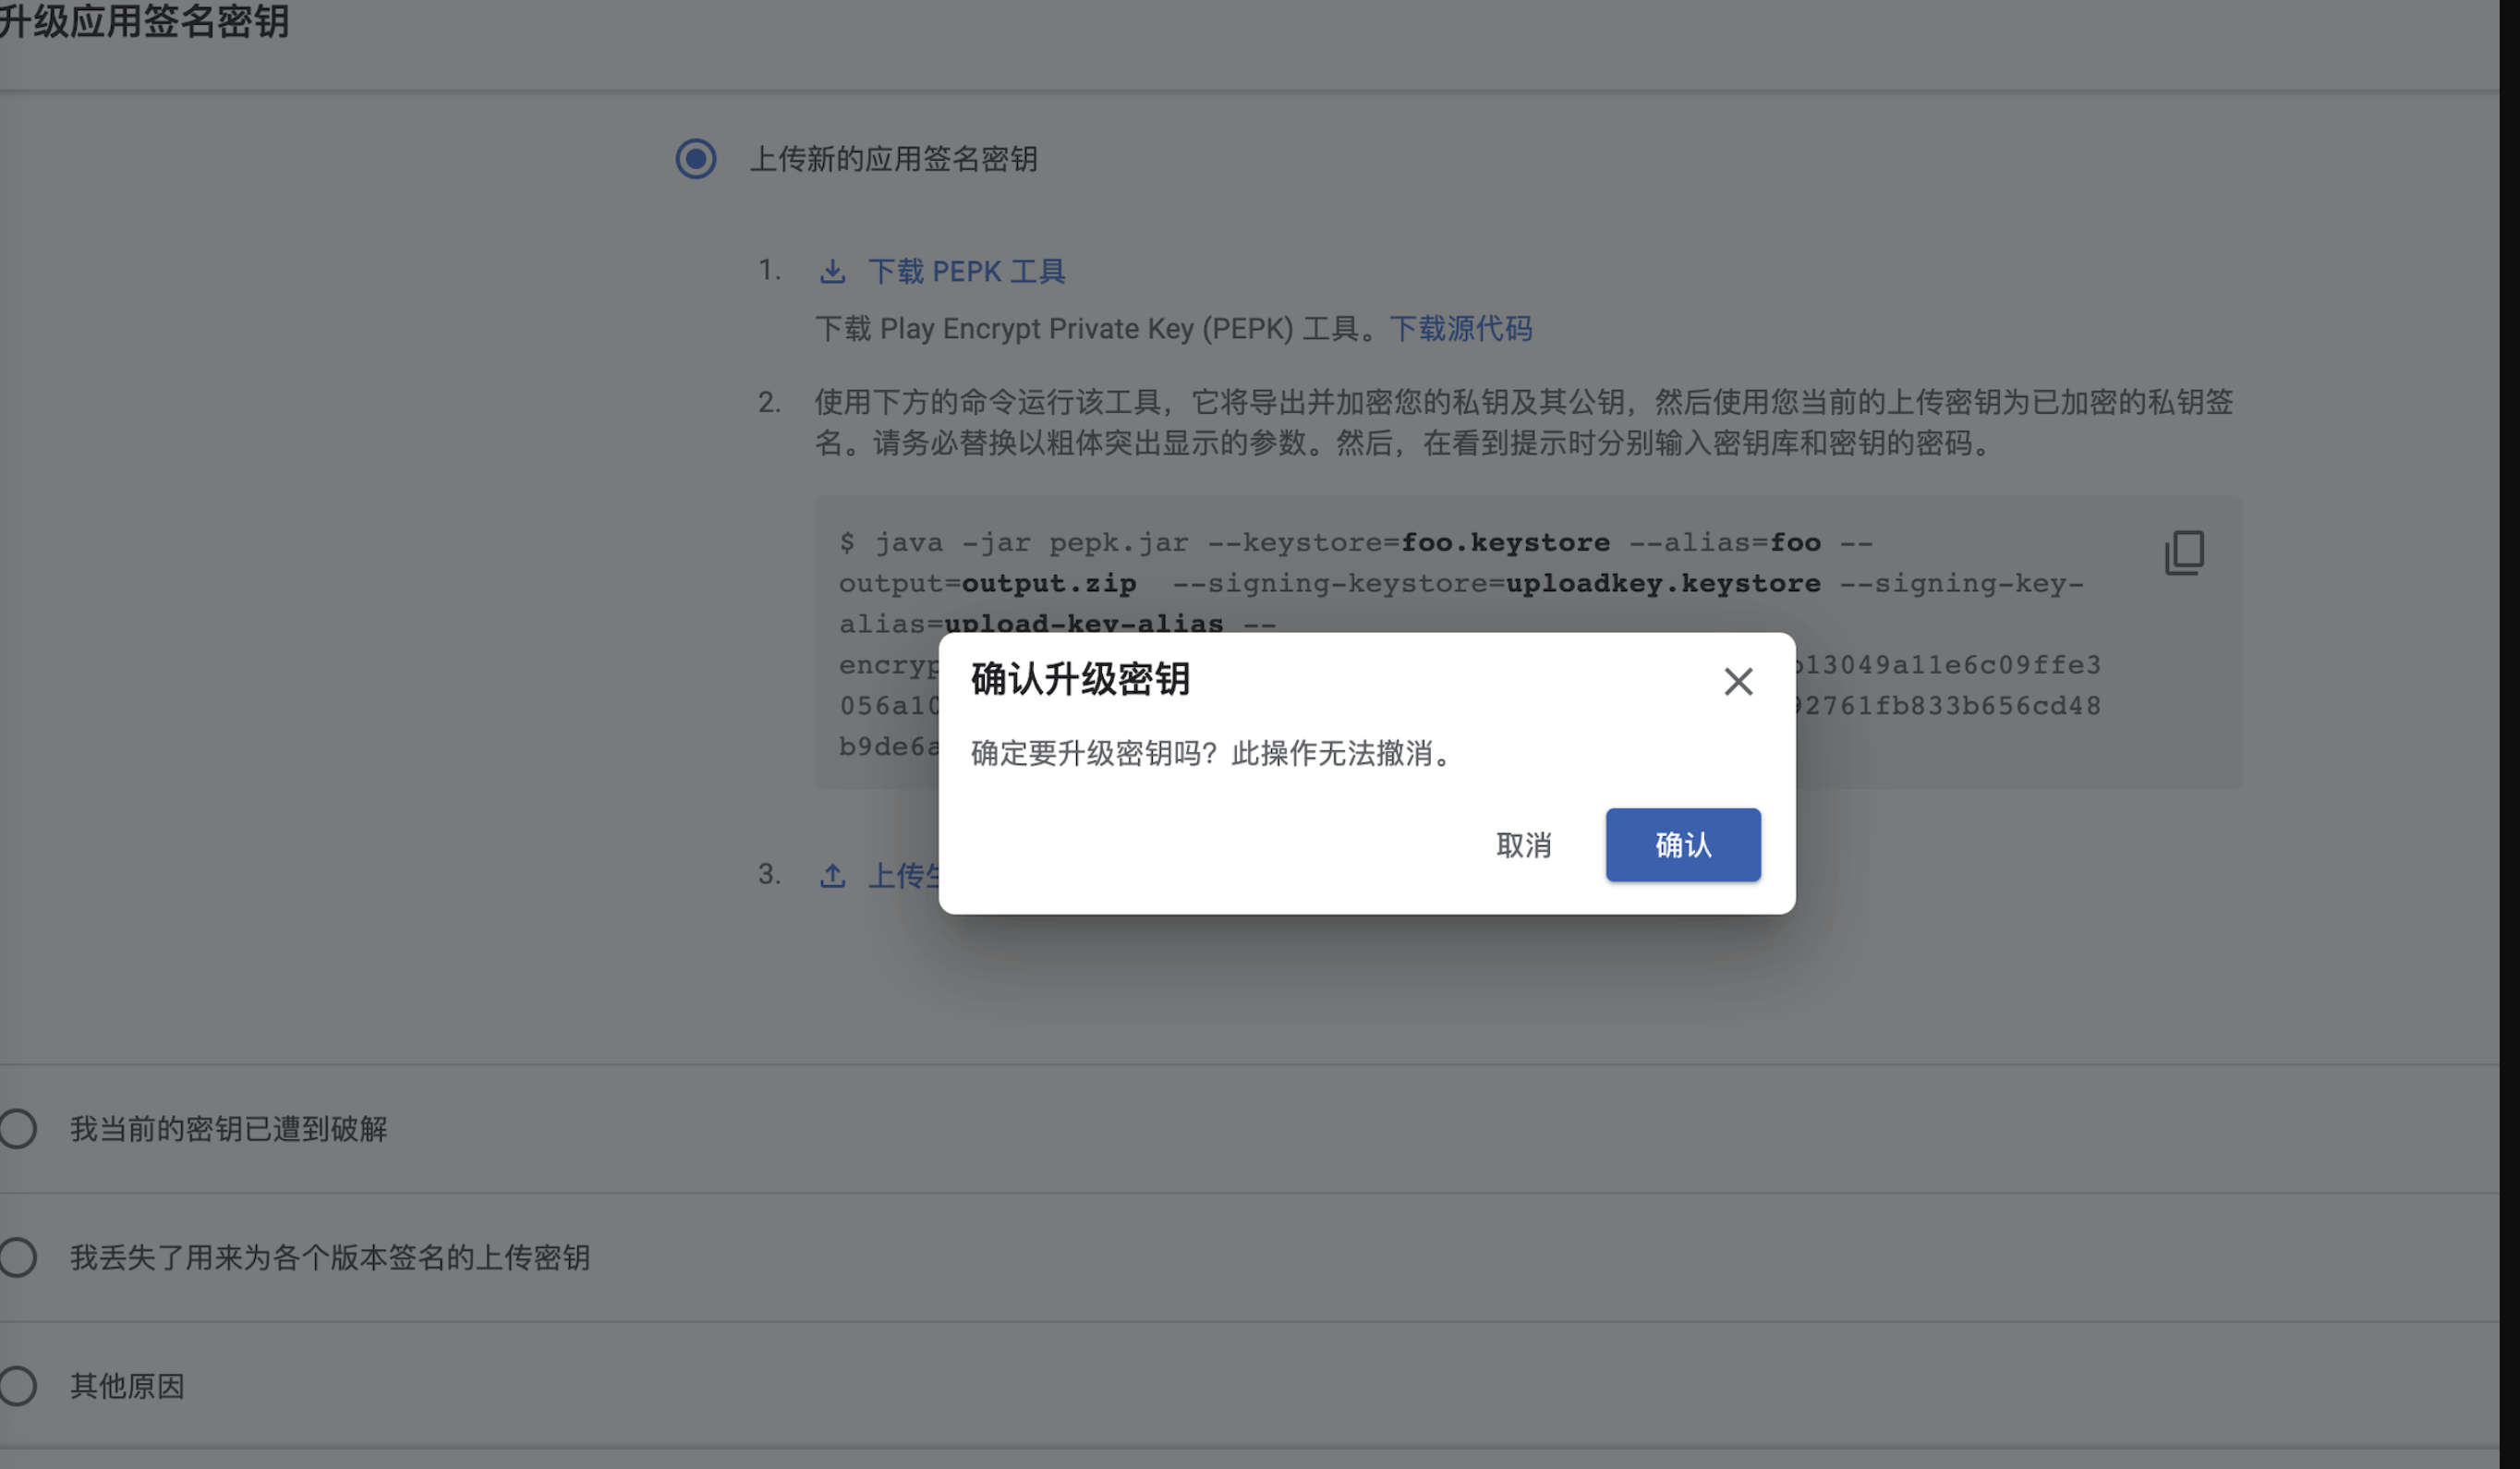Image resolution: width=2520 pixels, height=1469 pixels.
Task: Click the download icon beside PEPK 工具
Action: (833, 271)
